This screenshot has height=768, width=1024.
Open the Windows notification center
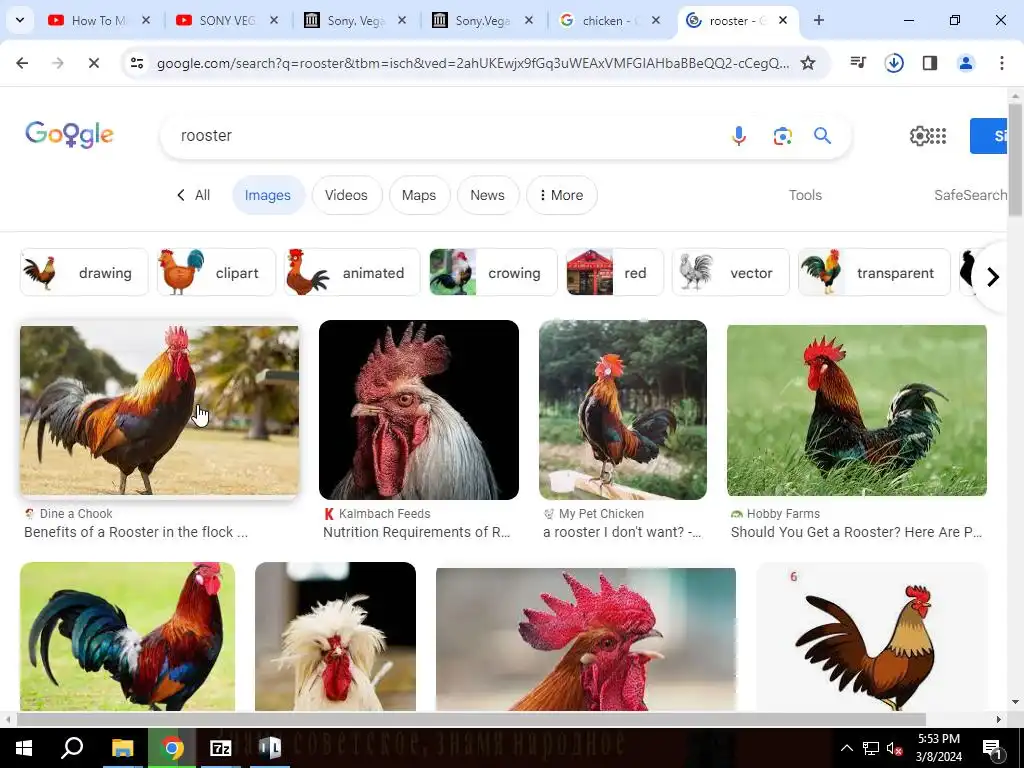click(x=993, y=748)
